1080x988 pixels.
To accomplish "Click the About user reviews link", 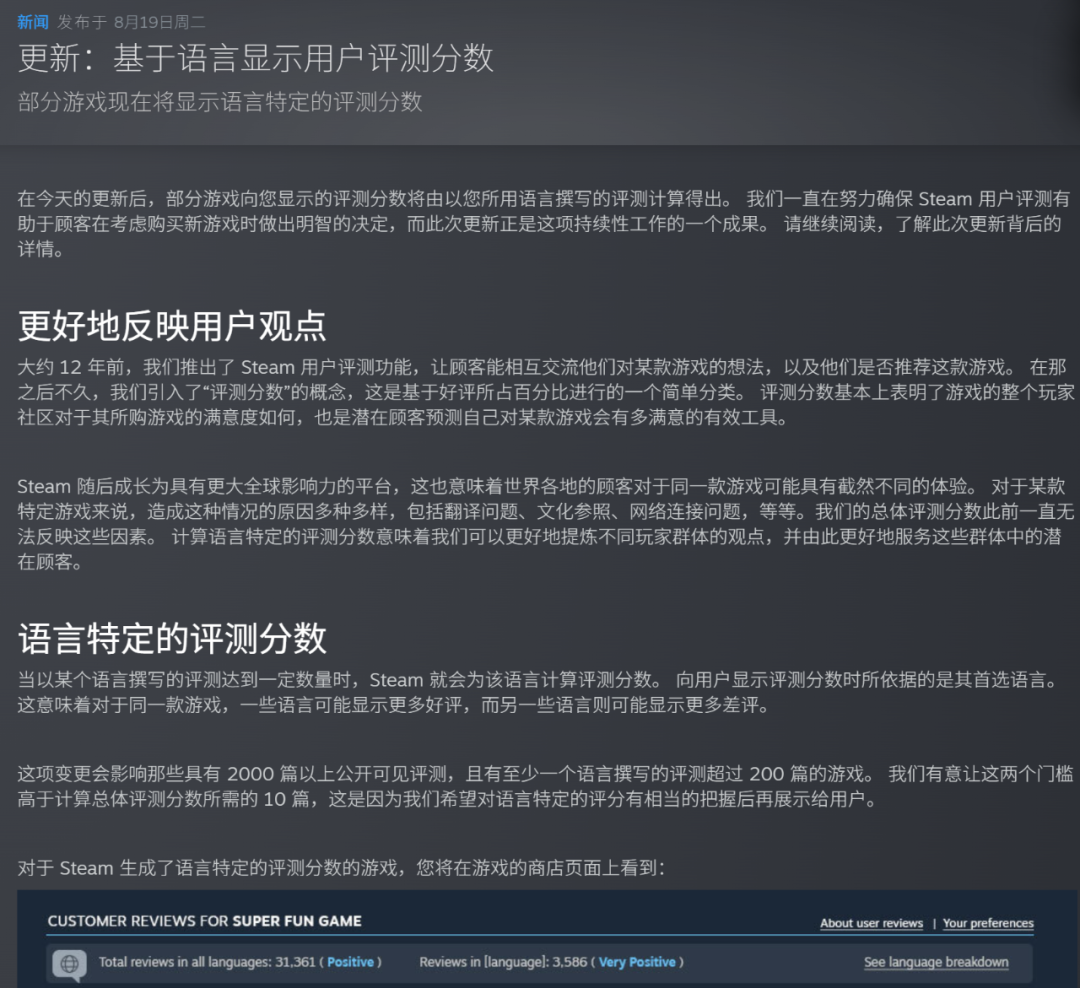I will [x=871, y=923].
